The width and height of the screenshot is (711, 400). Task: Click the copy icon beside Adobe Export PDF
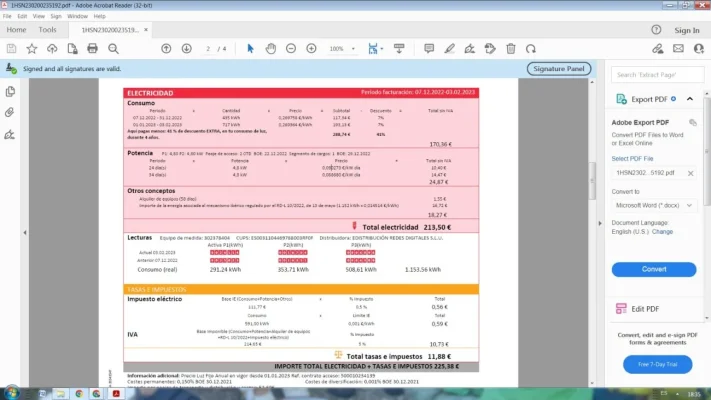click(692, 122)
